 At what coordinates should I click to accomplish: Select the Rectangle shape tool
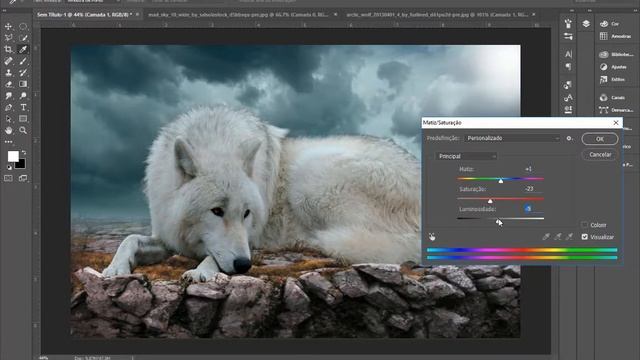[x=23, y=119]
